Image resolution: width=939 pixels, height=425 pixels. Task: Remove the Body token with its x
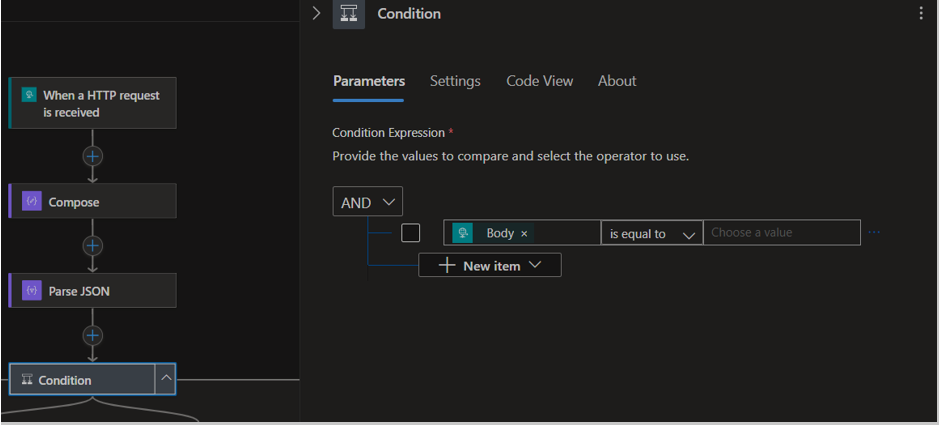[x=524, y=234]
